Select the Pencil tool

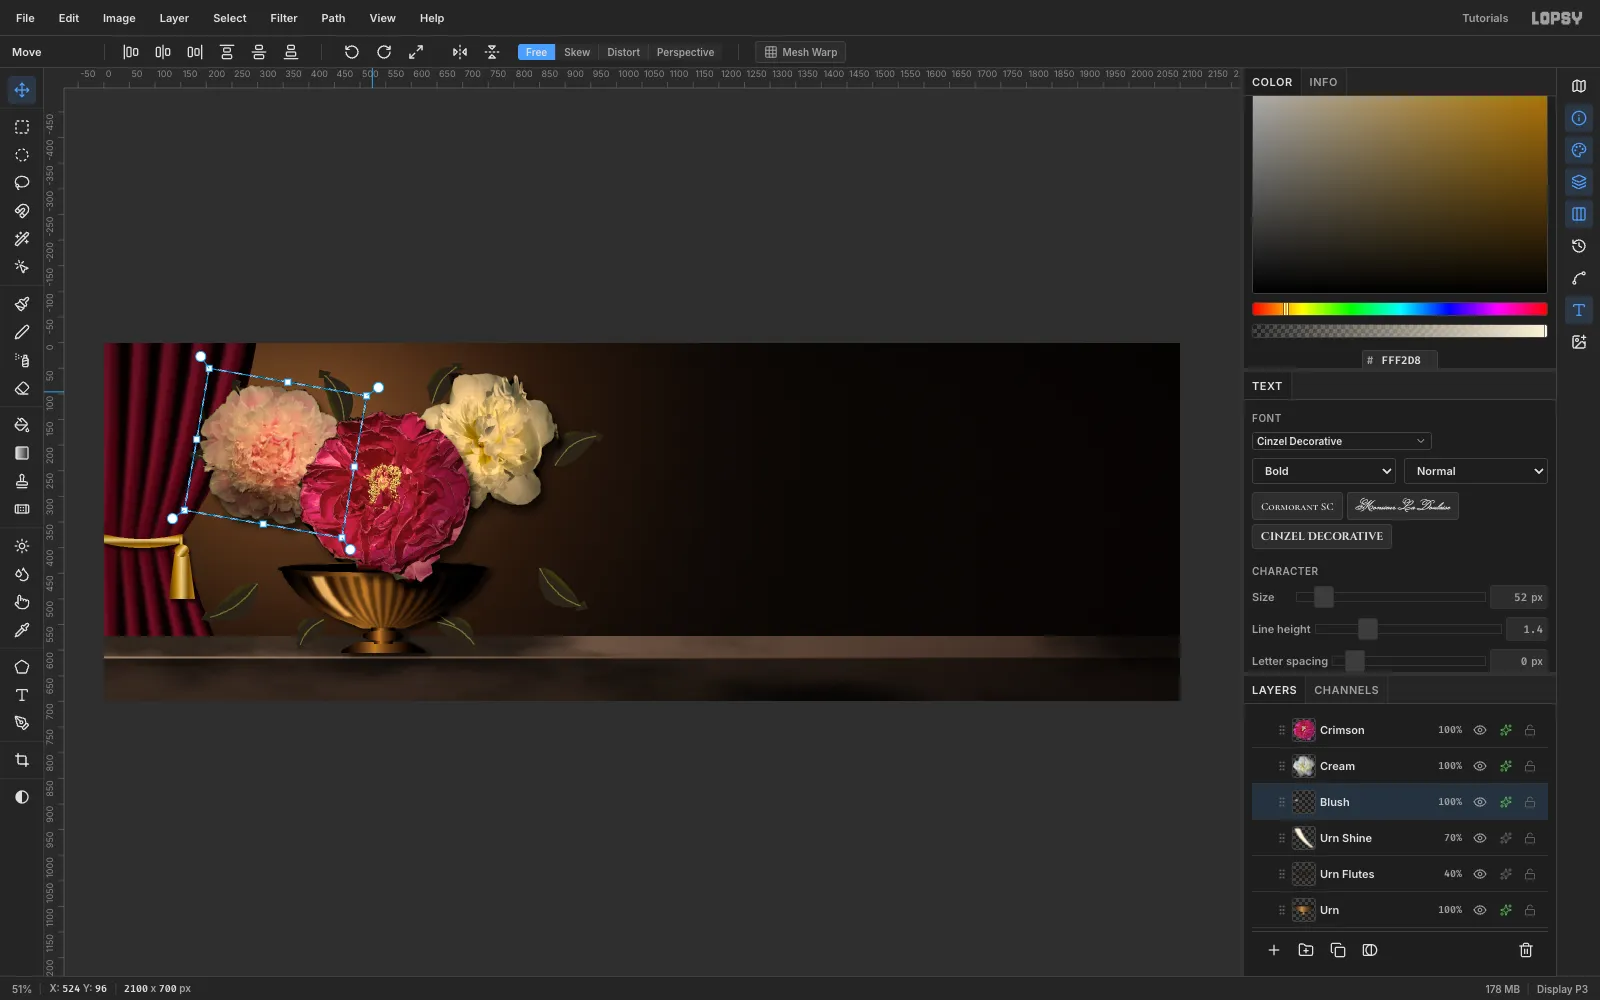(x=21, y=332)
